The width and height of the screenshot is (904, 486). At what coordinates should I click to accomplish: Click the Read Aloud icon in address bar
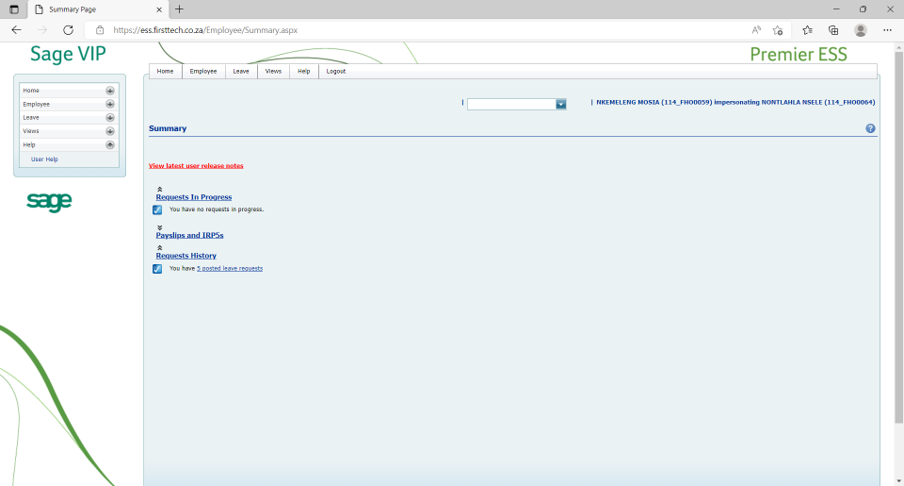coord(756,30)
